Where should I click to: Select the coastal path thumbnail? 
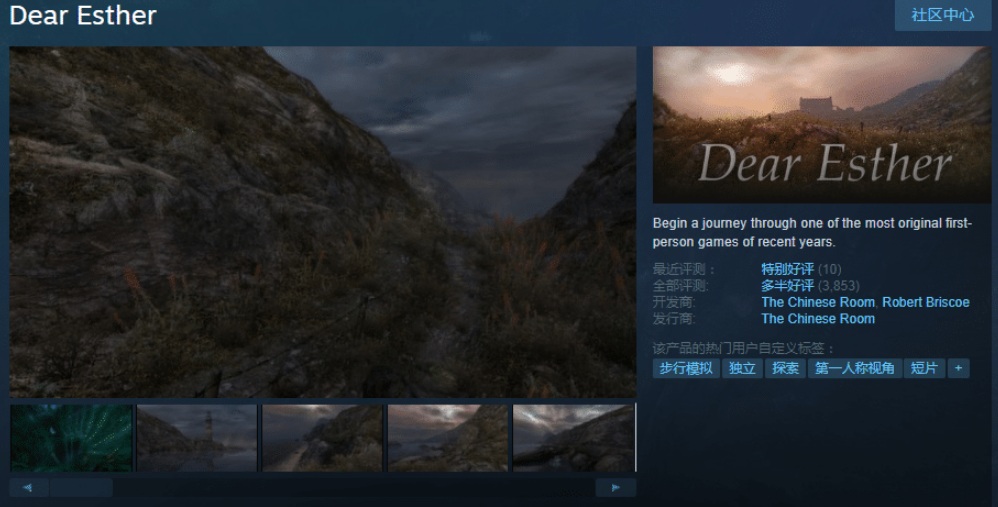[322, 438]
